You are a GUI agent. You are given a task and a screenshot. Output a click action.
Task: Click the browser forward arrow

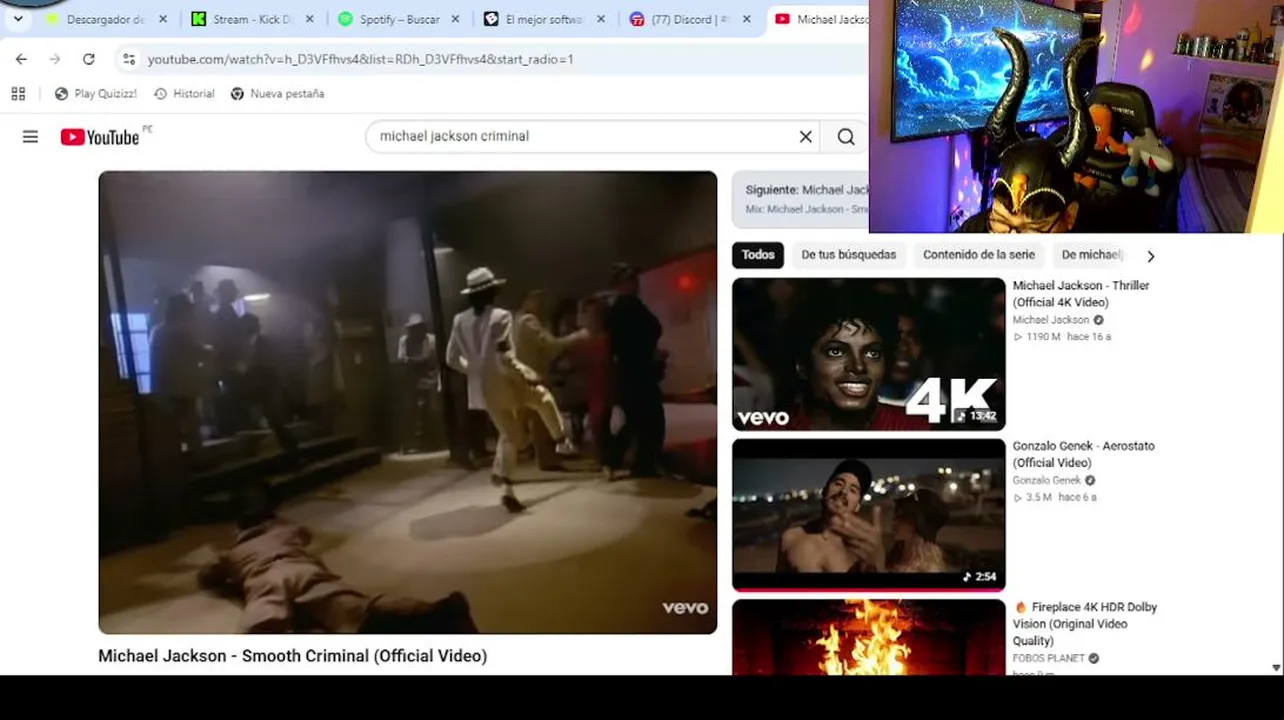55,59
